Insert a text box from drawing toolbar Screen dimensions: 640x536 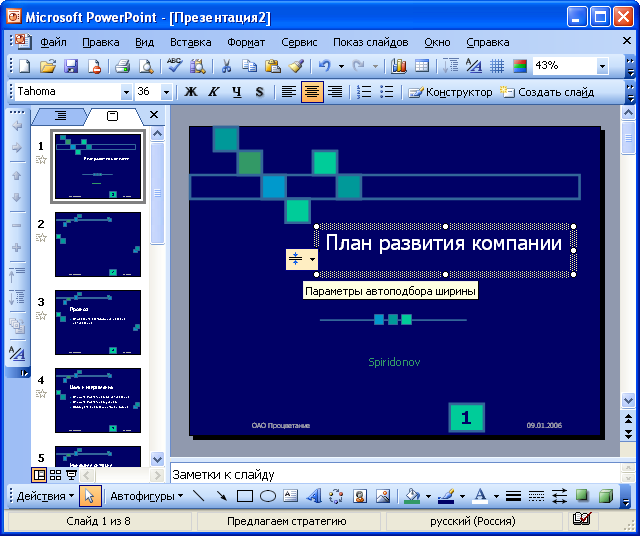coord(291,496)
